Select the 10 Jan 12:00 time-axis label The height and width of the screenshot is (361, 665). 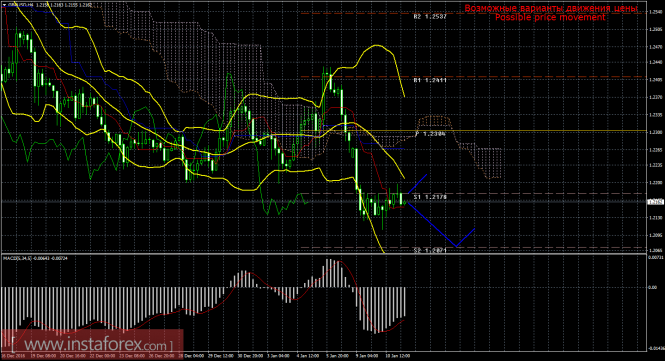[398, 356]
